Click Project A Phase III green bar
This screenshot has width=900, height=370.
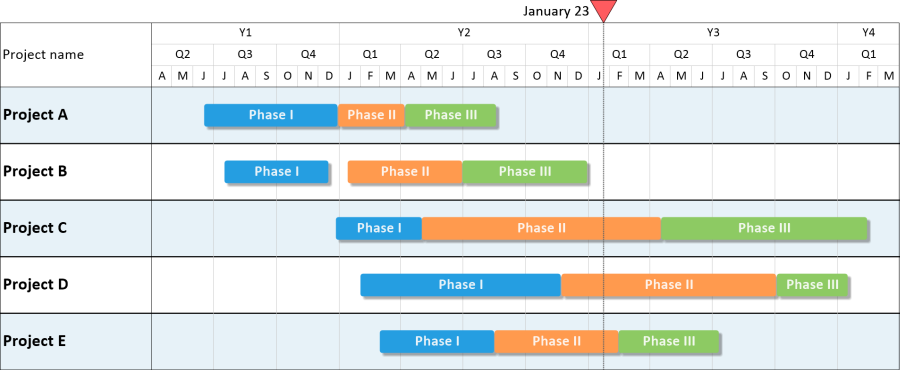tap(451, 115)
